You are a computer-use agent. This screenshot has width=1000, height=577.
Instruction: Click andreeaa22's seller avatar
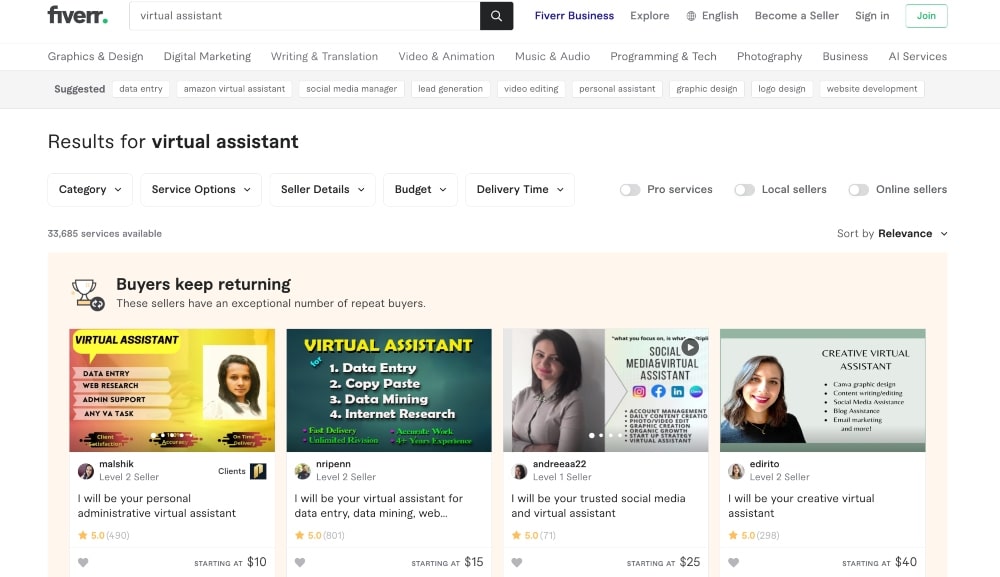tap(520, 470)
